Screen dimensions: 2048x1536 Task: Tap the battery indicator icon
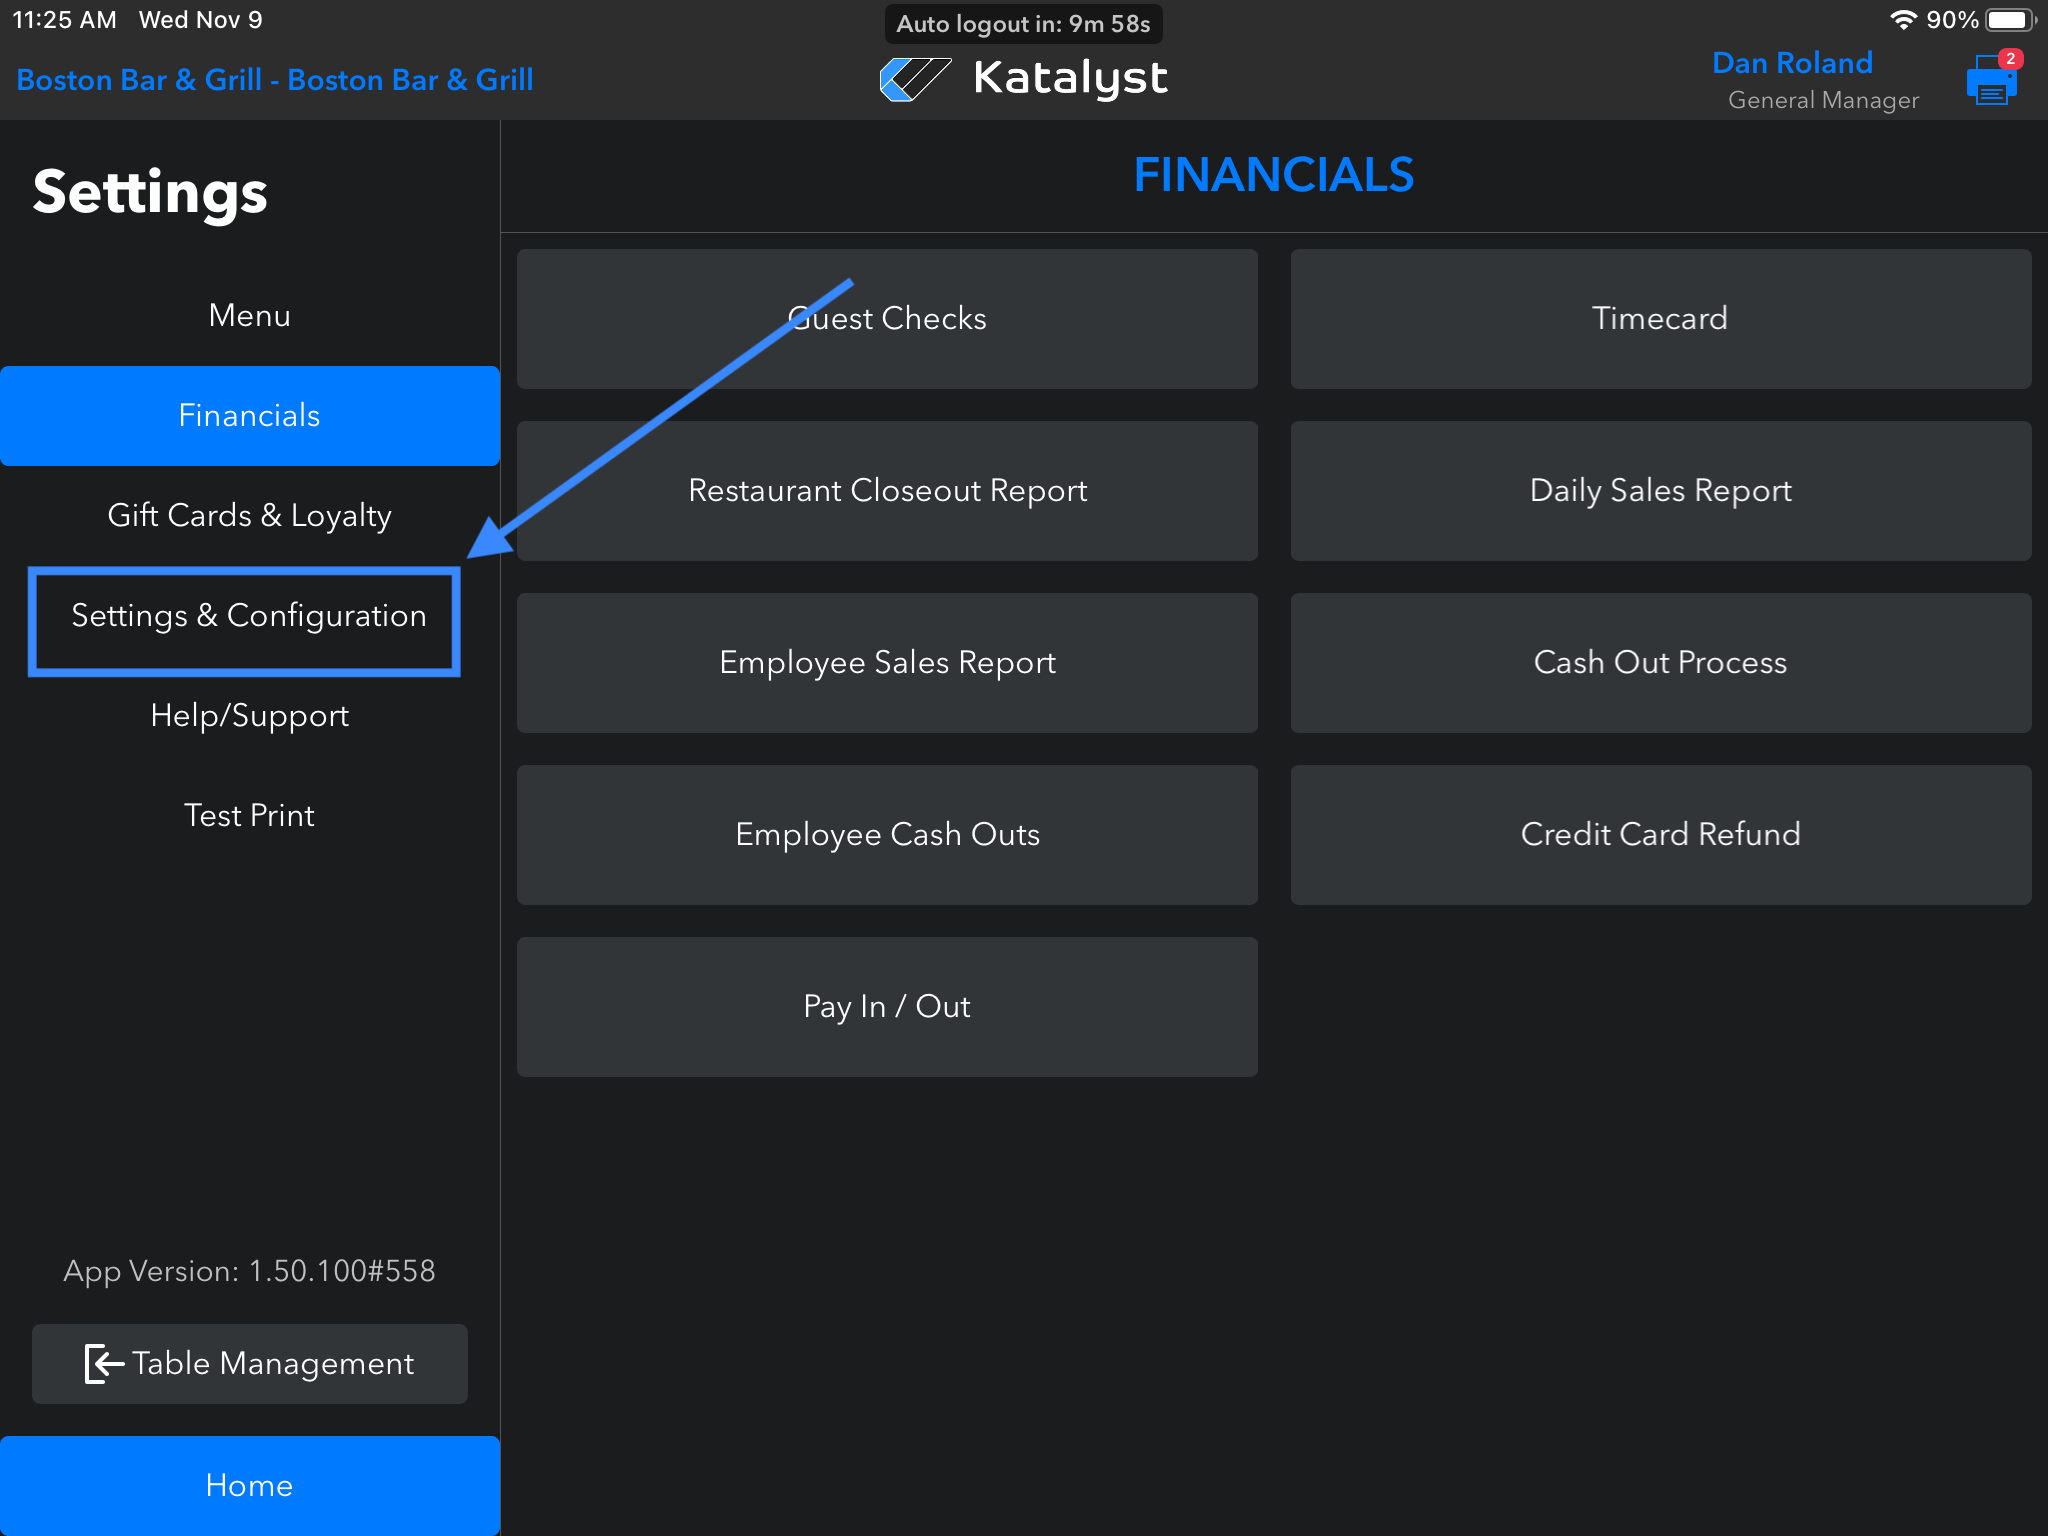click(2010, 20)
